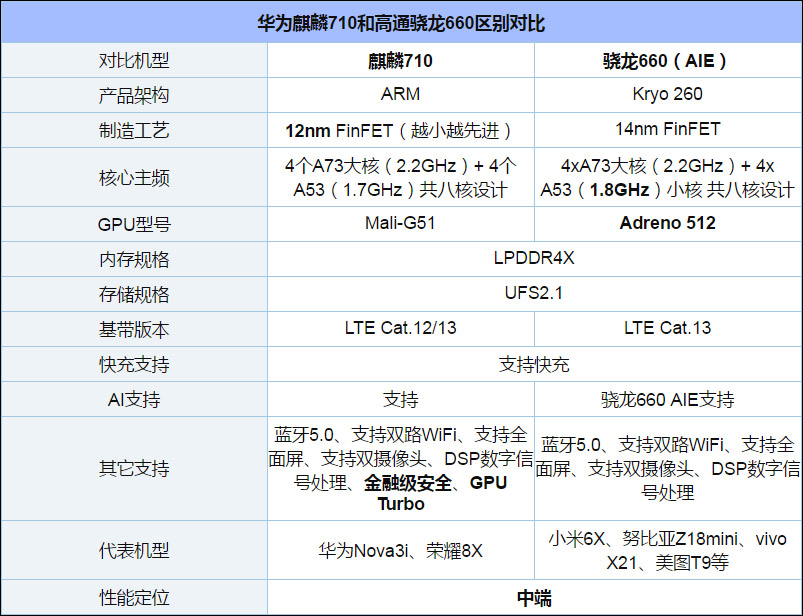Select the 产品架构 row label
This screenshot has height=616, width=803.
pyautogui.click(x=134, y=96)
